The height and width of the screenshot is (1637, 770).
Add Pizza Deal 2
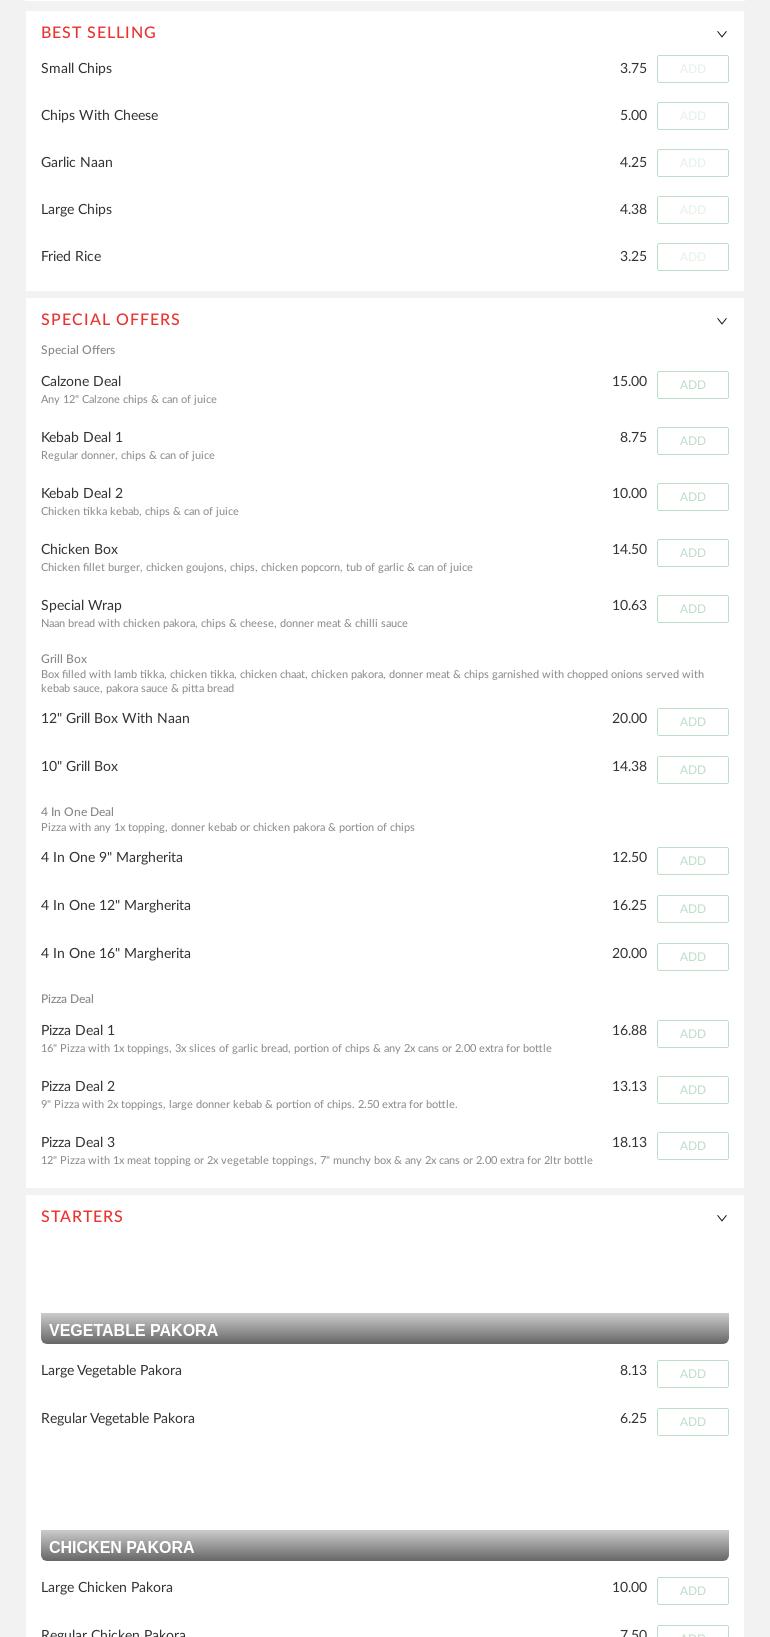click(x=692, y=1090)
